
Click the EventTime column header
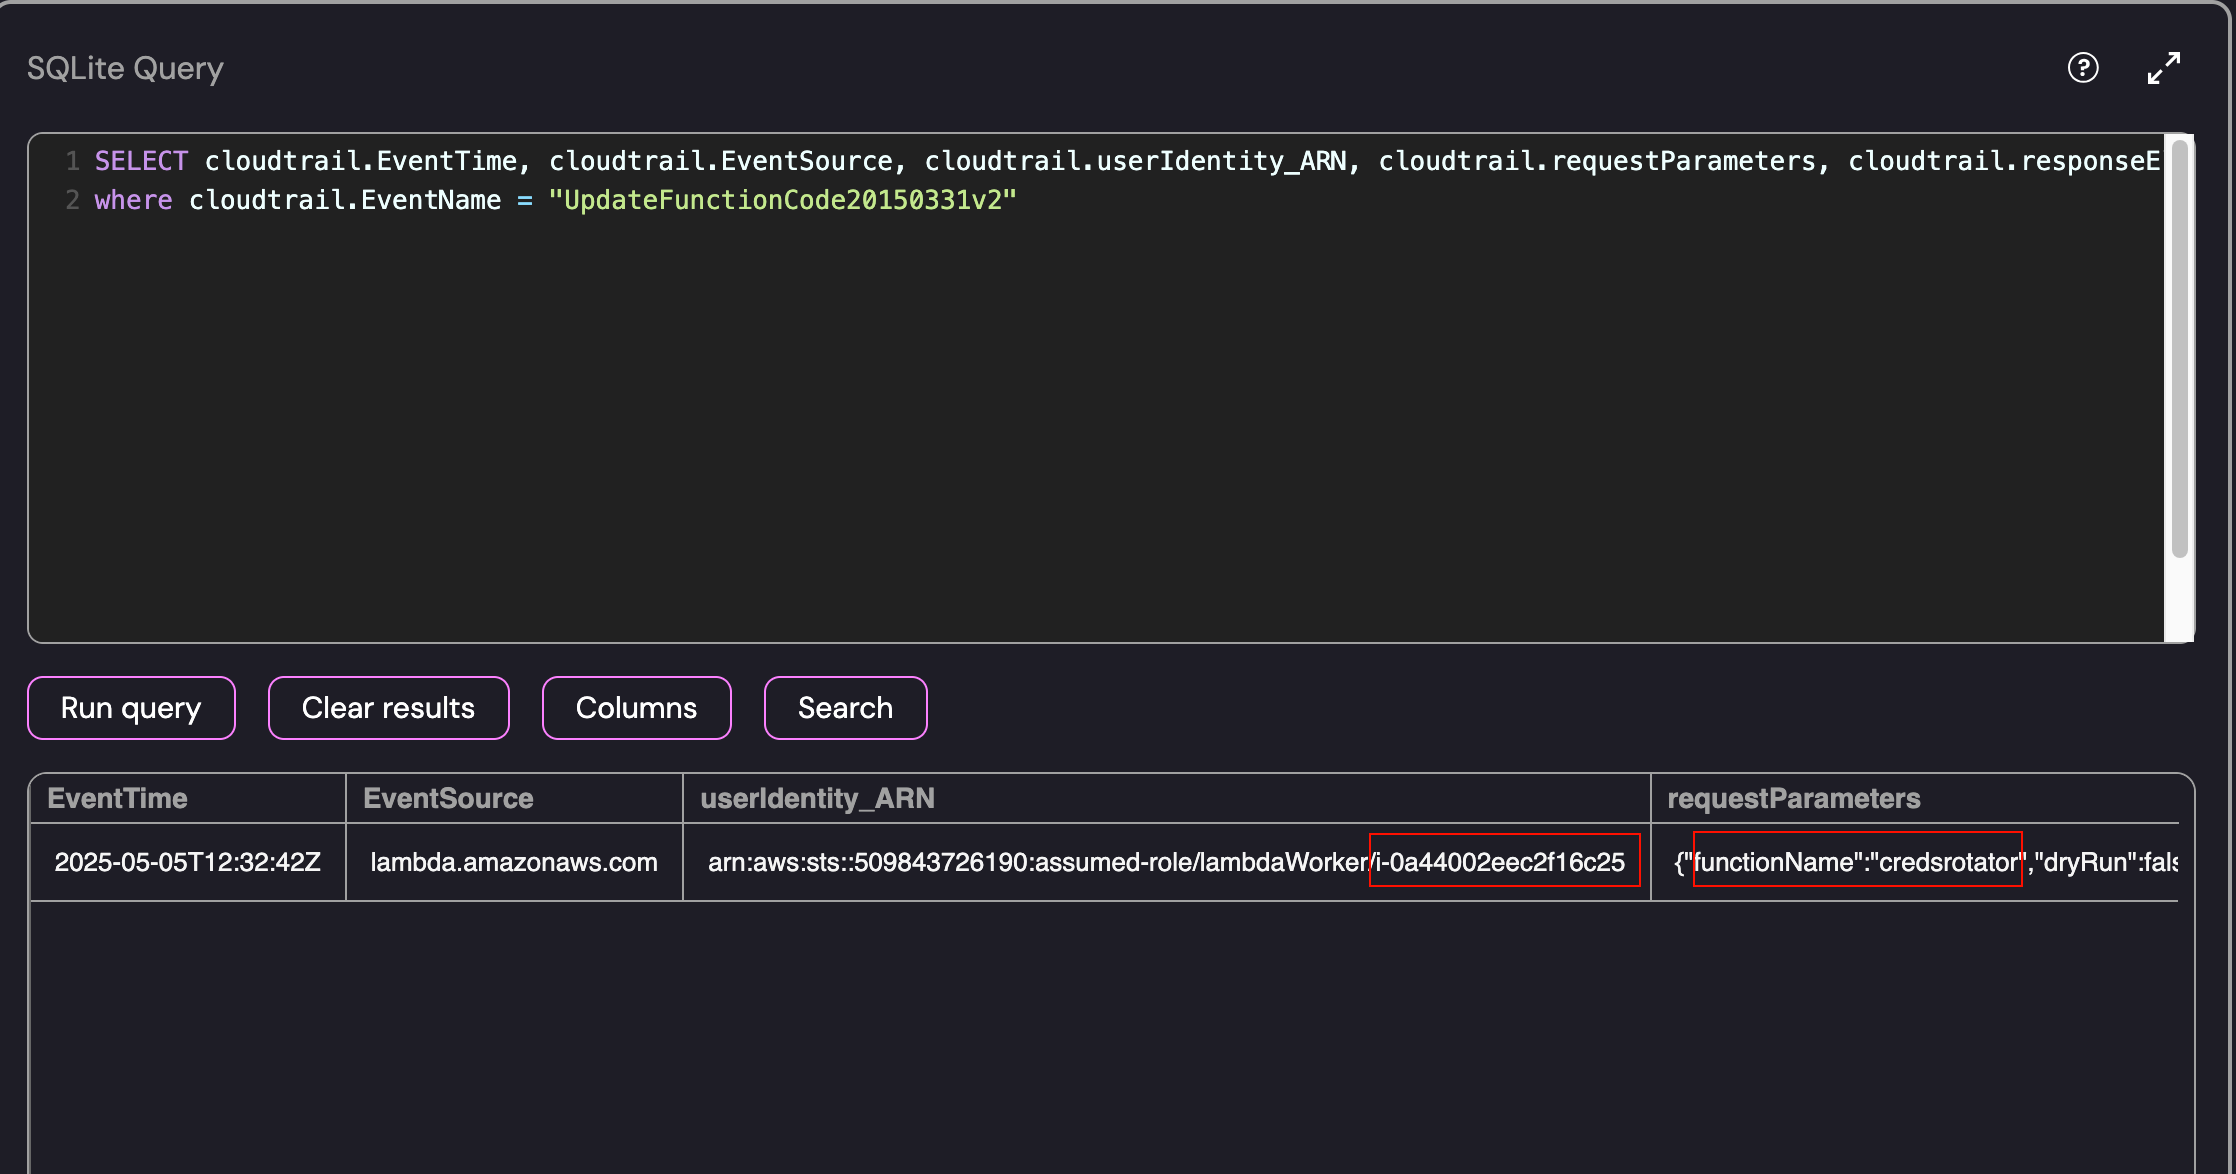point(118,798)
